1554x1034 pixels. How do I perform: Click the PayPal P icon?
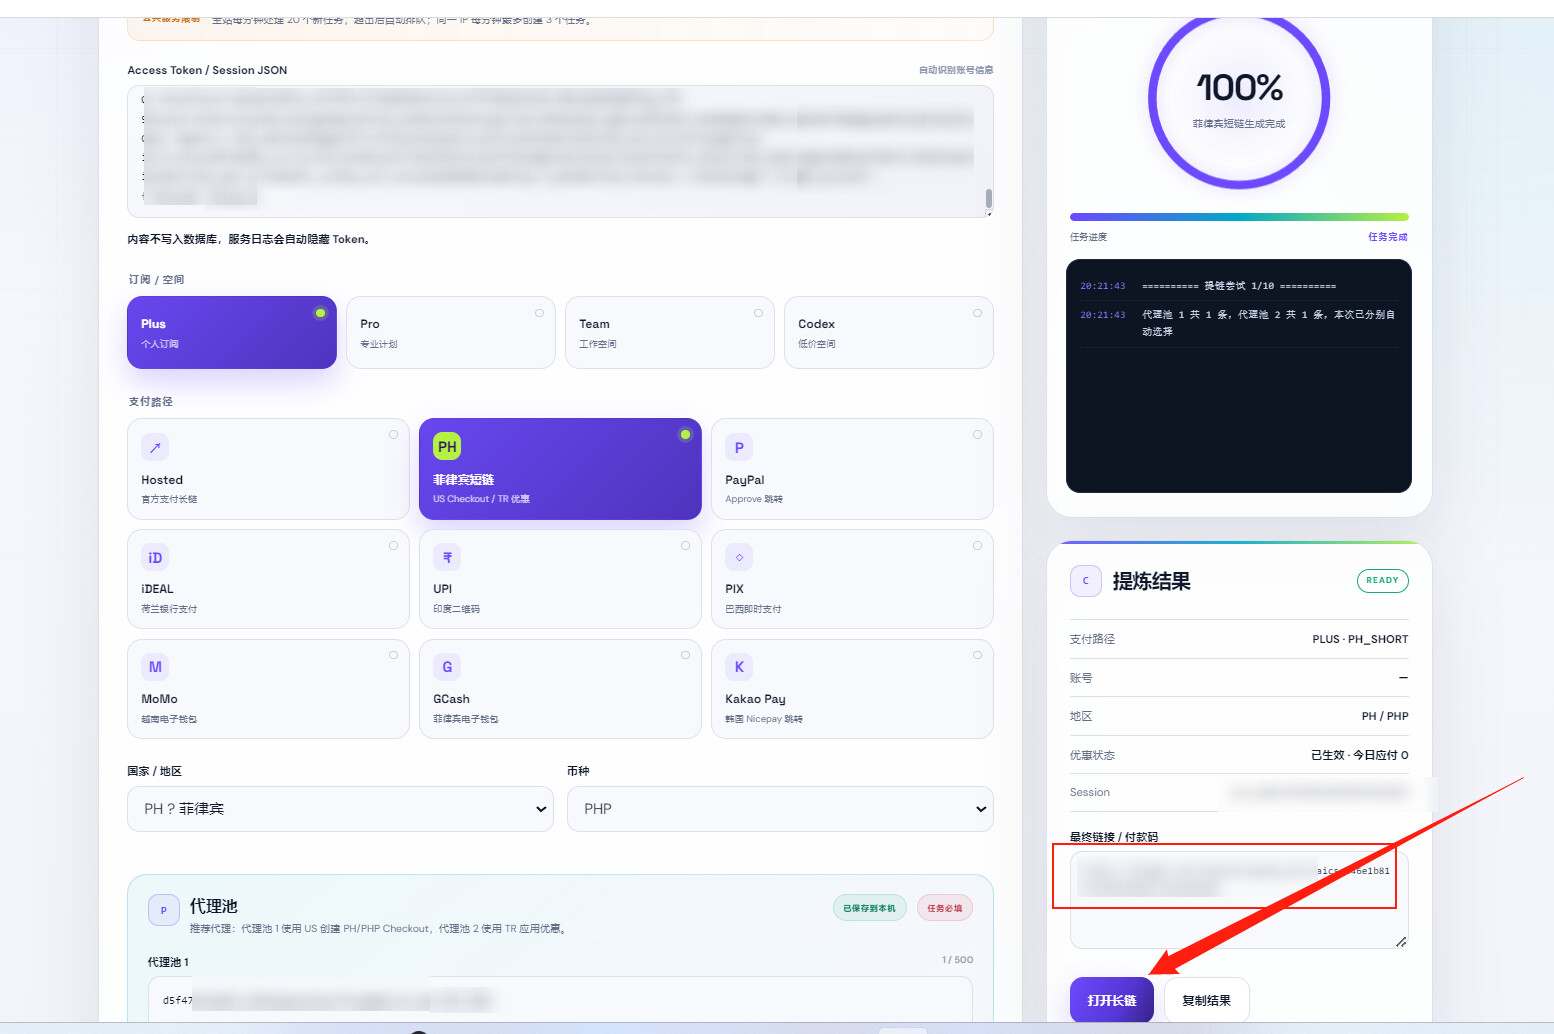(x=739, y=448)
